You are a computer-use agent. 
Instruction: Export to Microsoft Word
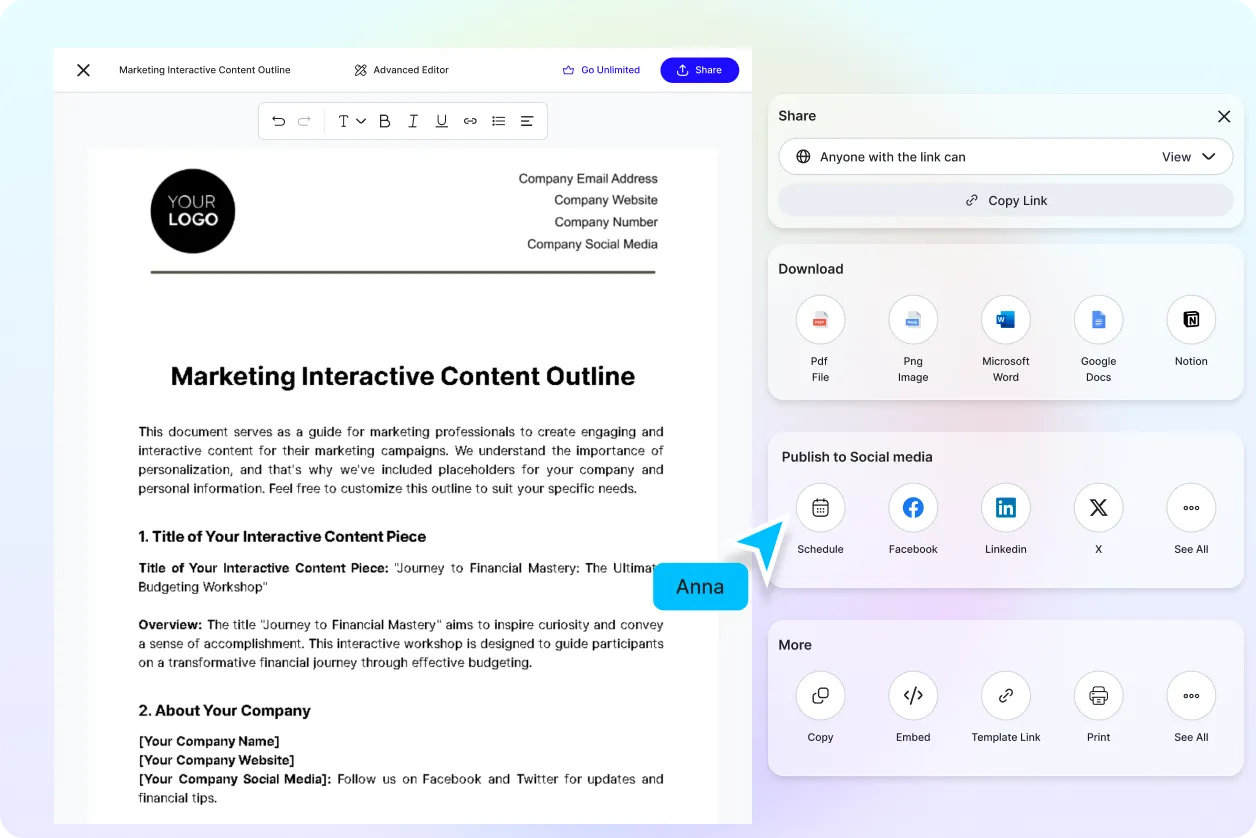click(x=1006, y=320)
